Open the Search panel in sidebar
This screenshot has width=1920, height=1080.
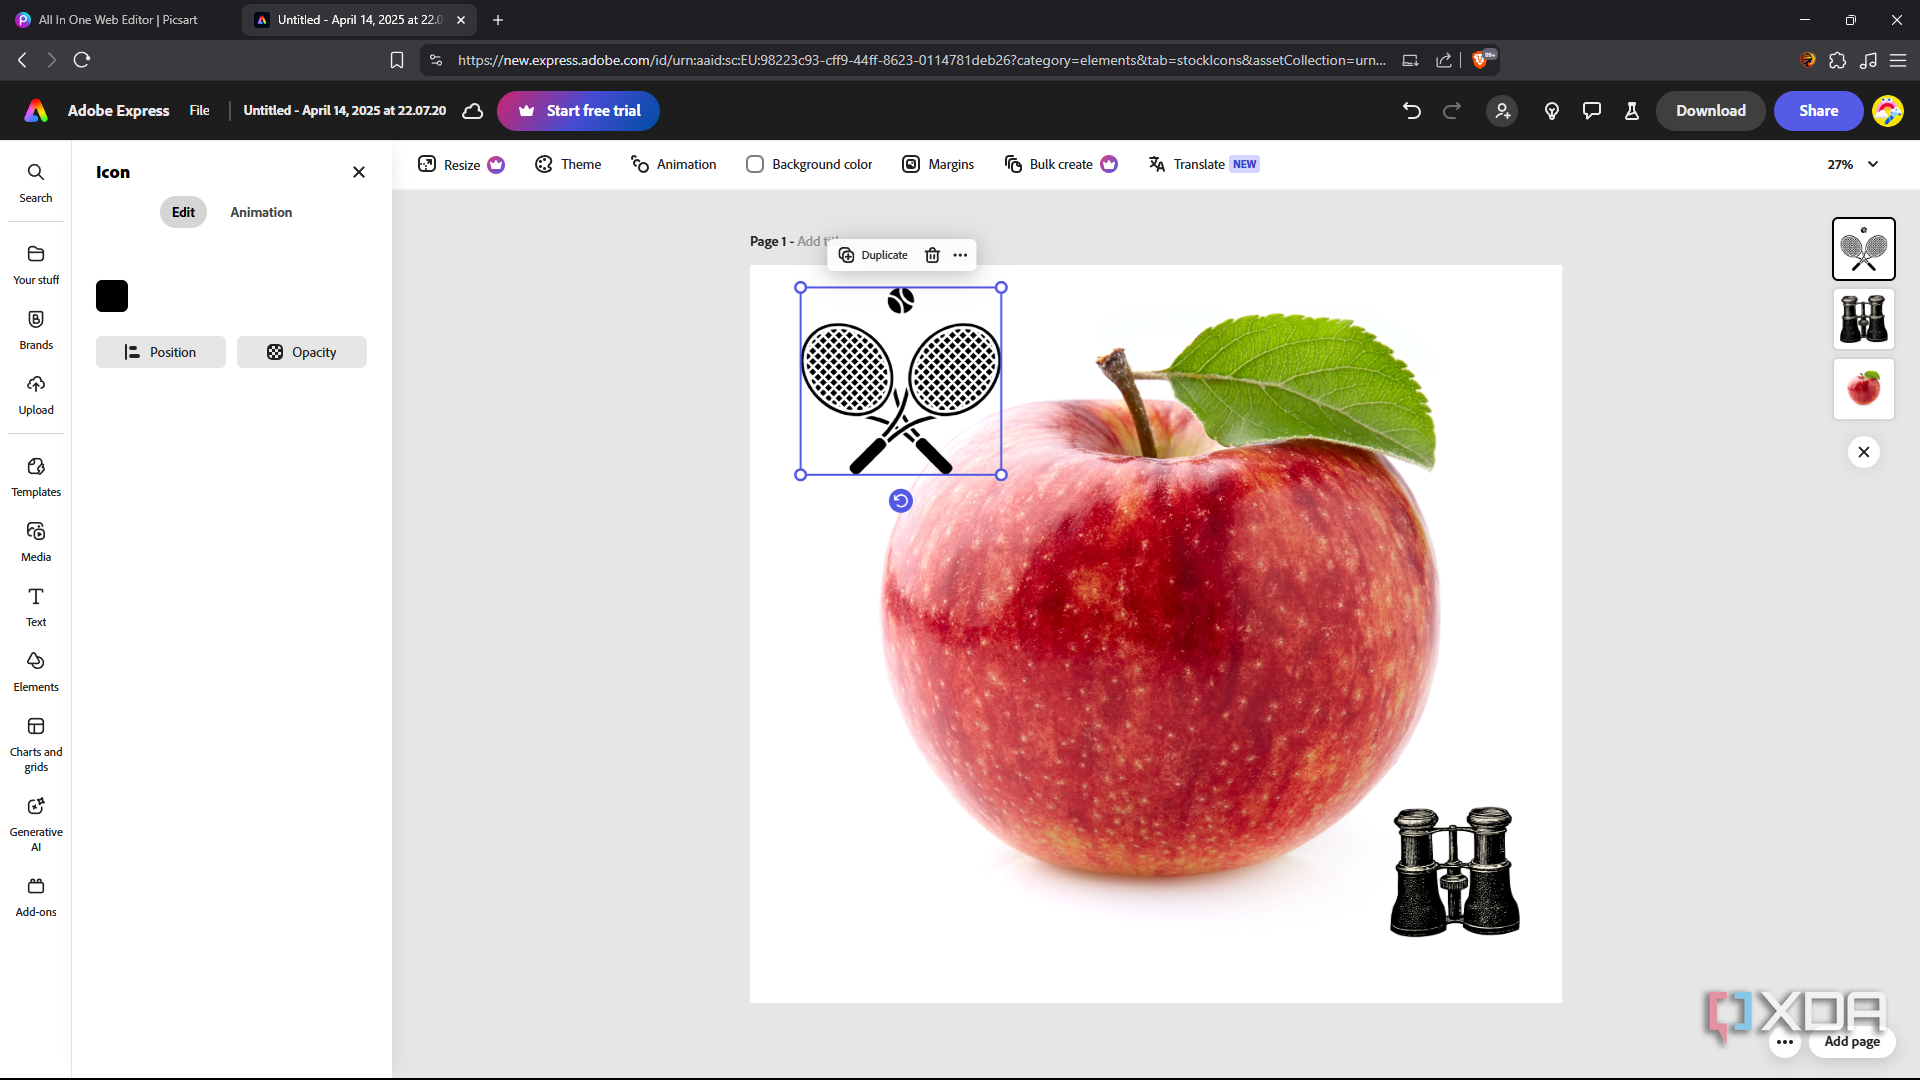(36, 183)
